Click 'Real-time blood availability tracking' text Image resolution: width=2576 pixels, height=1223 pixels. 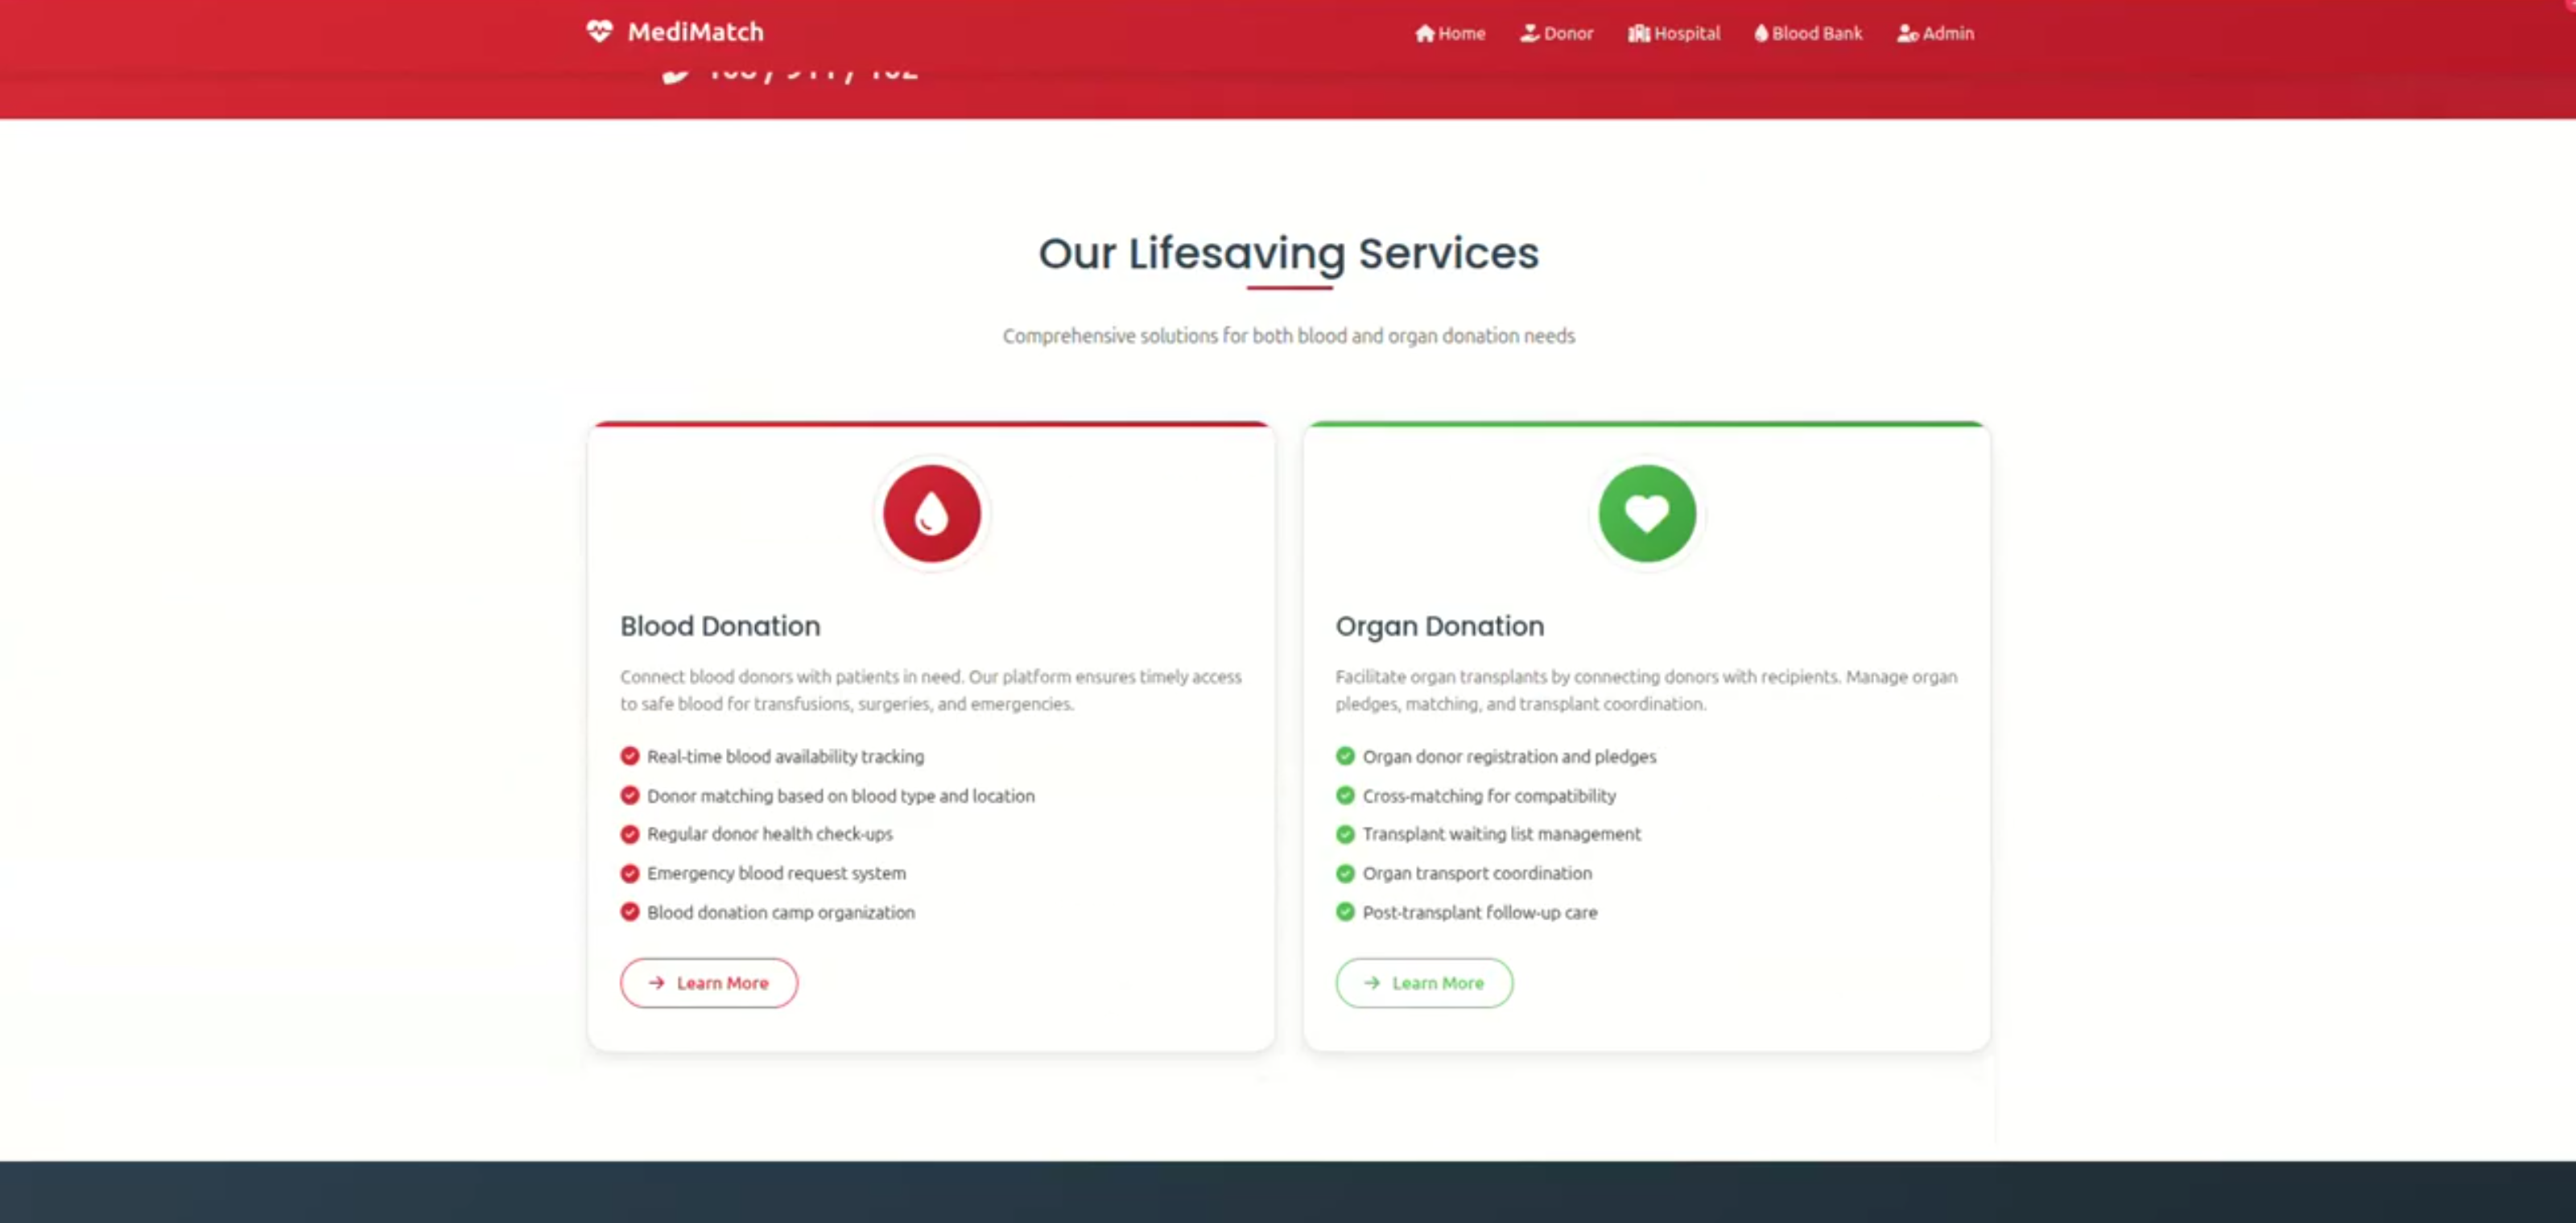(x=785, y=757)
